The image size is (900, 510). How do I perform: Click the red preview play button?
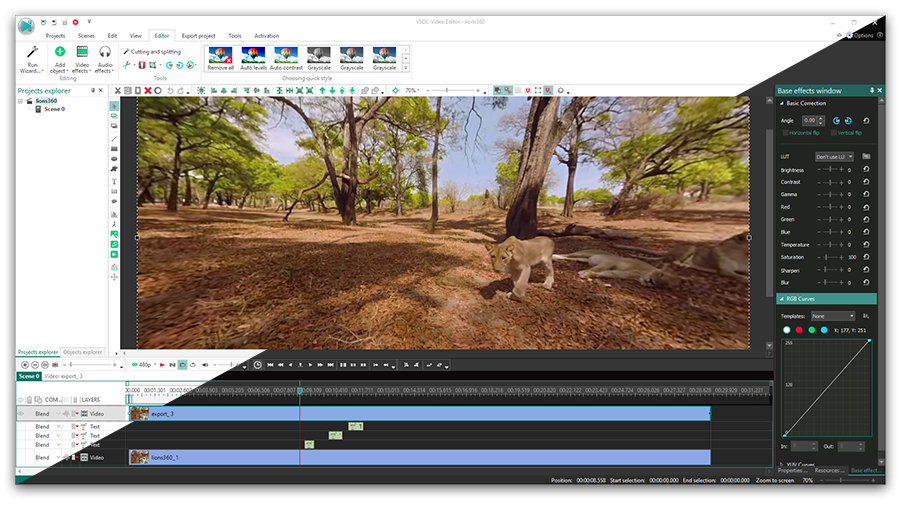tap(162, 365)
